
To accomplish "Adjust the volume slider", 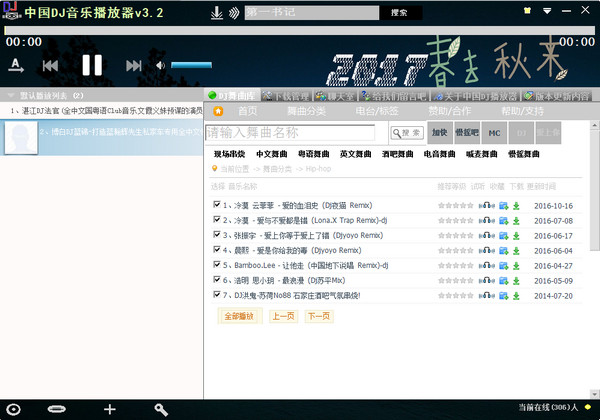I will pos(190,66).
